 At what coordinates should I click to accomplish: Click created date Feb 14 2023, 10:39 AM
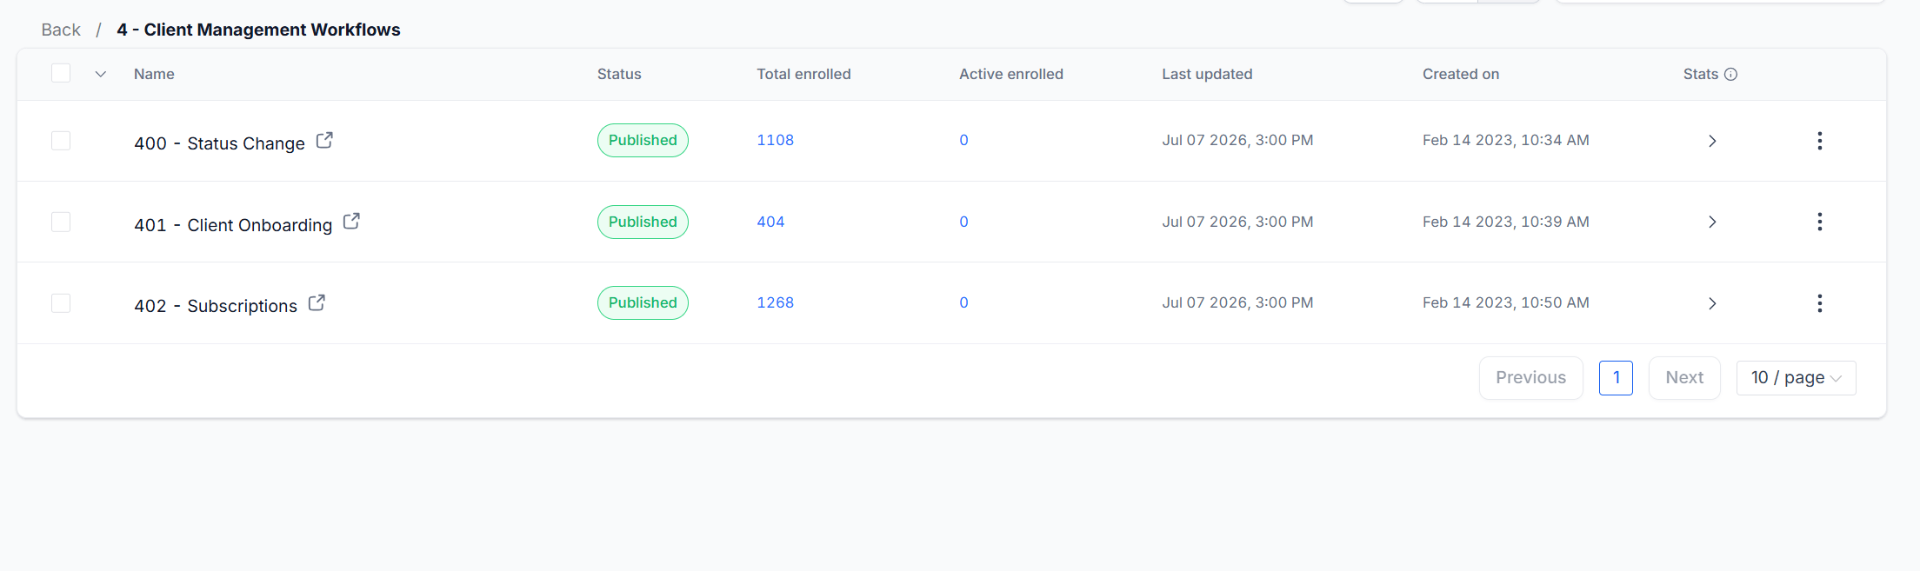[1506, 222]
